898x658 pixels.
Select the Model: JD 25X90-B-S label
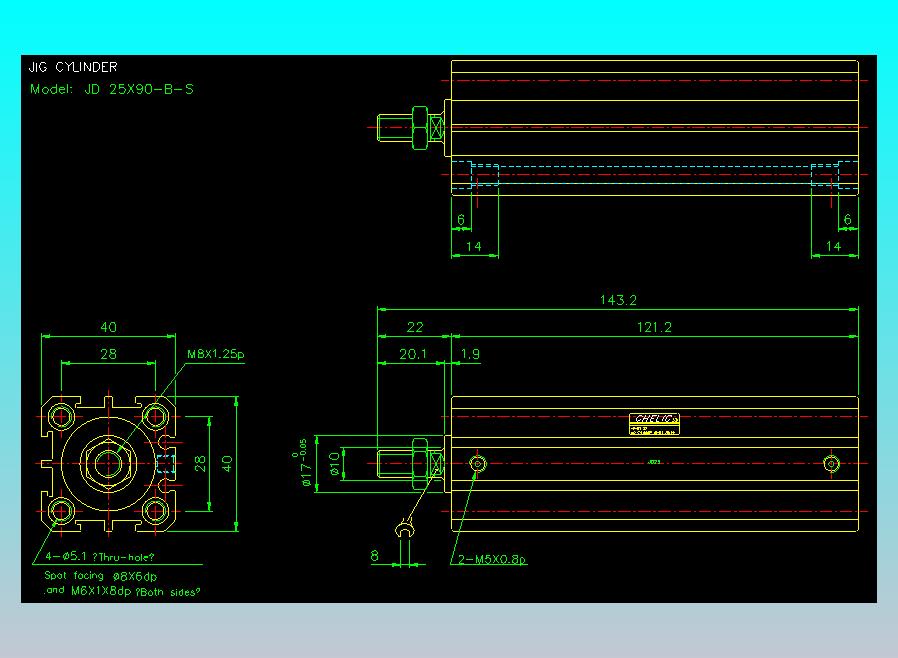point(112,89)
